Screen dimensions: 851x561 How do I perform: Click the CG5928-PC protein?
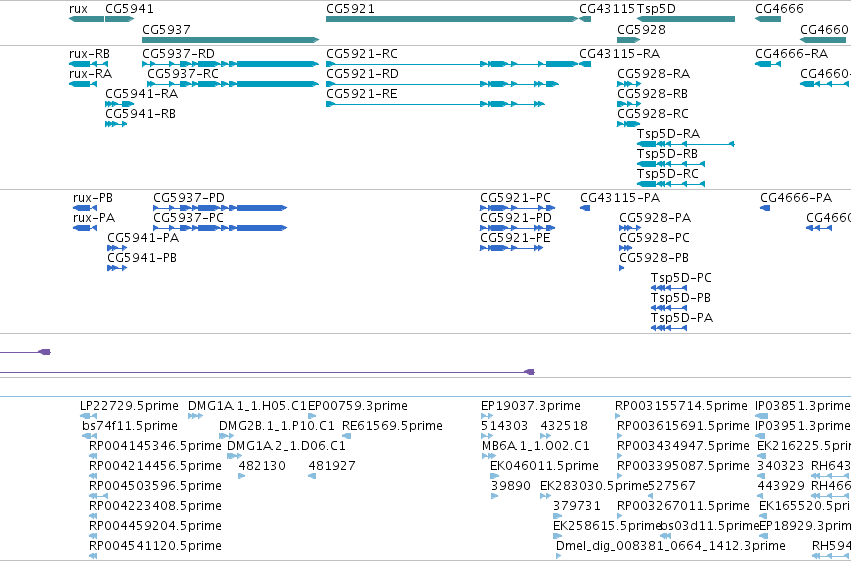626,248
